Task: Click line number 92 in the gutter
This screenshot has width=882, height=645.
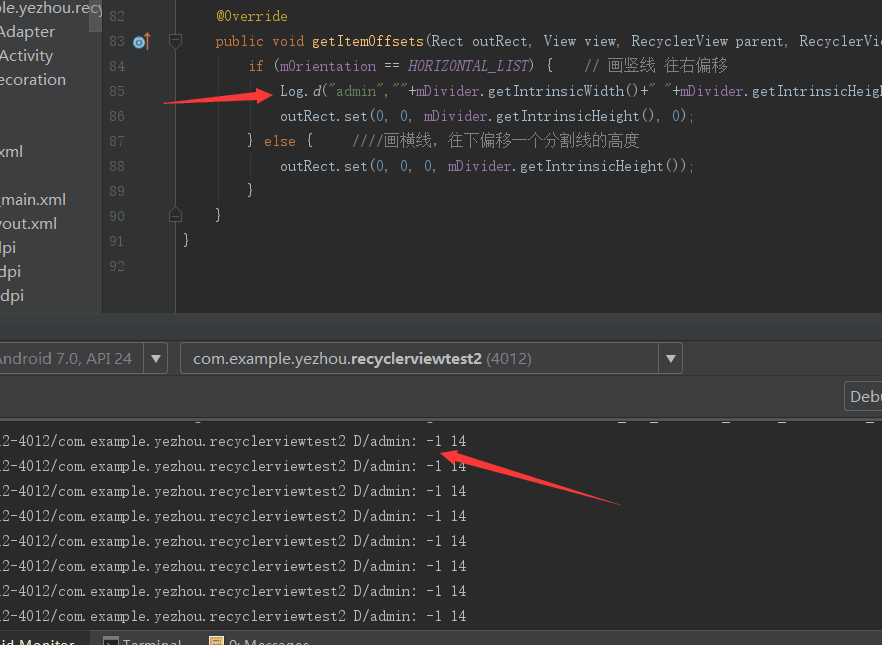Action: pos(117,266)
